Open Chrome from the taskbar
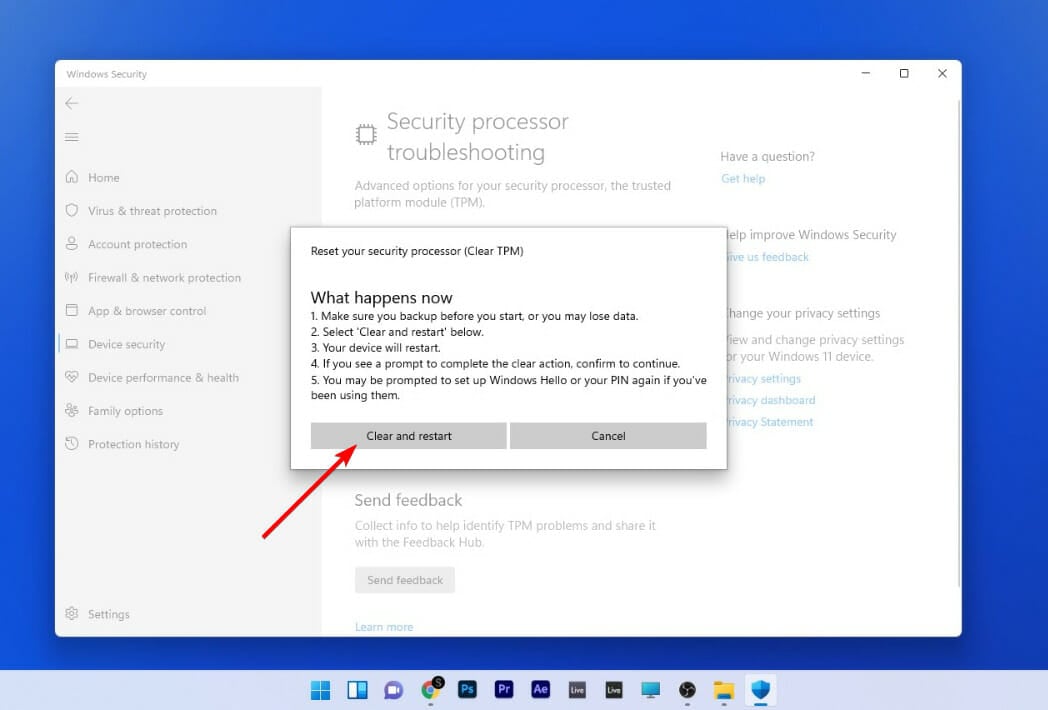Screen dimensions: 1048x710 [431, 689]
